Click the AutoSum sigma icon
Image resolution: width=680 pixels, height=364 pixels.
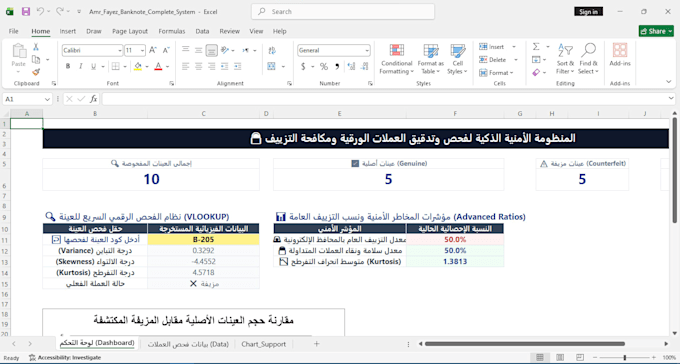pos(536,46)
